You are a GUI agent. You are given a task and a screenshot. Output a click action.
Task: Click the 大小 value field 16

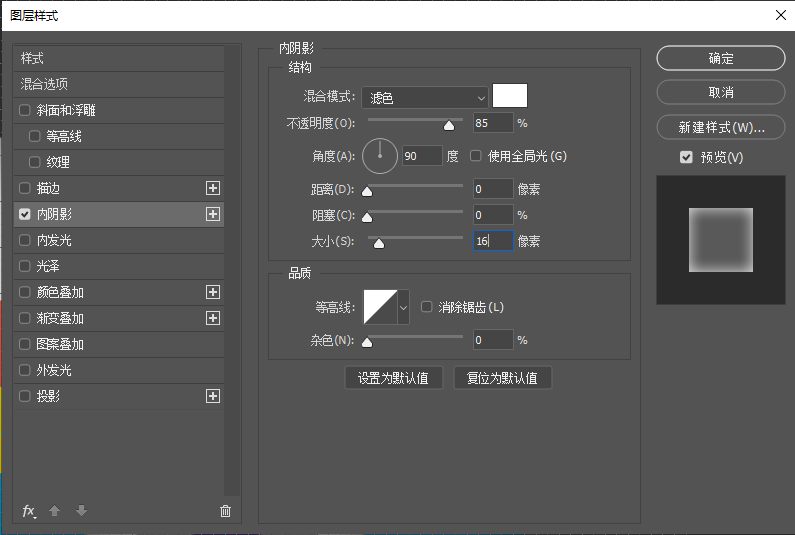pyautogui.click(x=493, y=241)
